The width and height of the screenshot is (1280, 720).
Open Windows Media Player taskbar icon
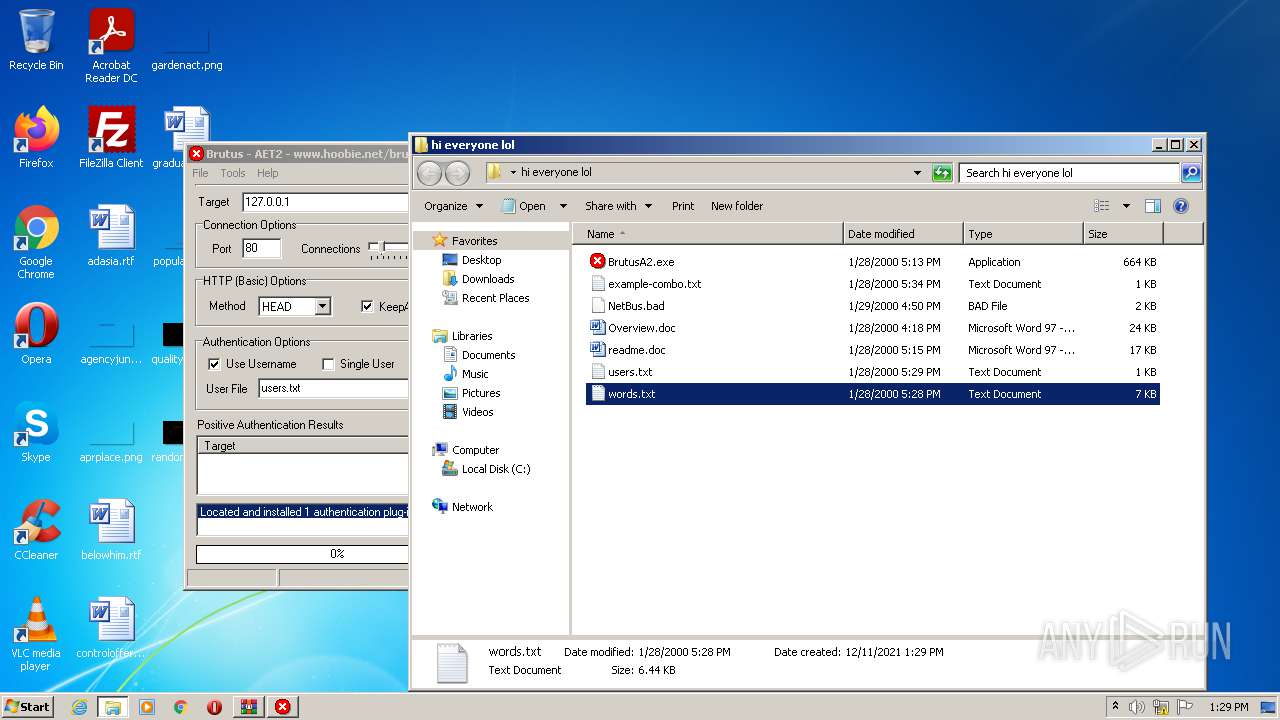click(x=147, y=707)
